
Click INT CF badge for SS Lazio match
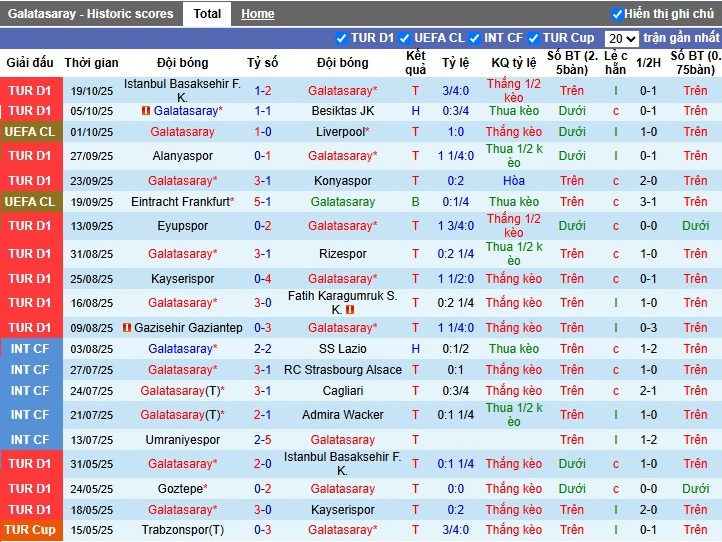click(x=29, y=348)
